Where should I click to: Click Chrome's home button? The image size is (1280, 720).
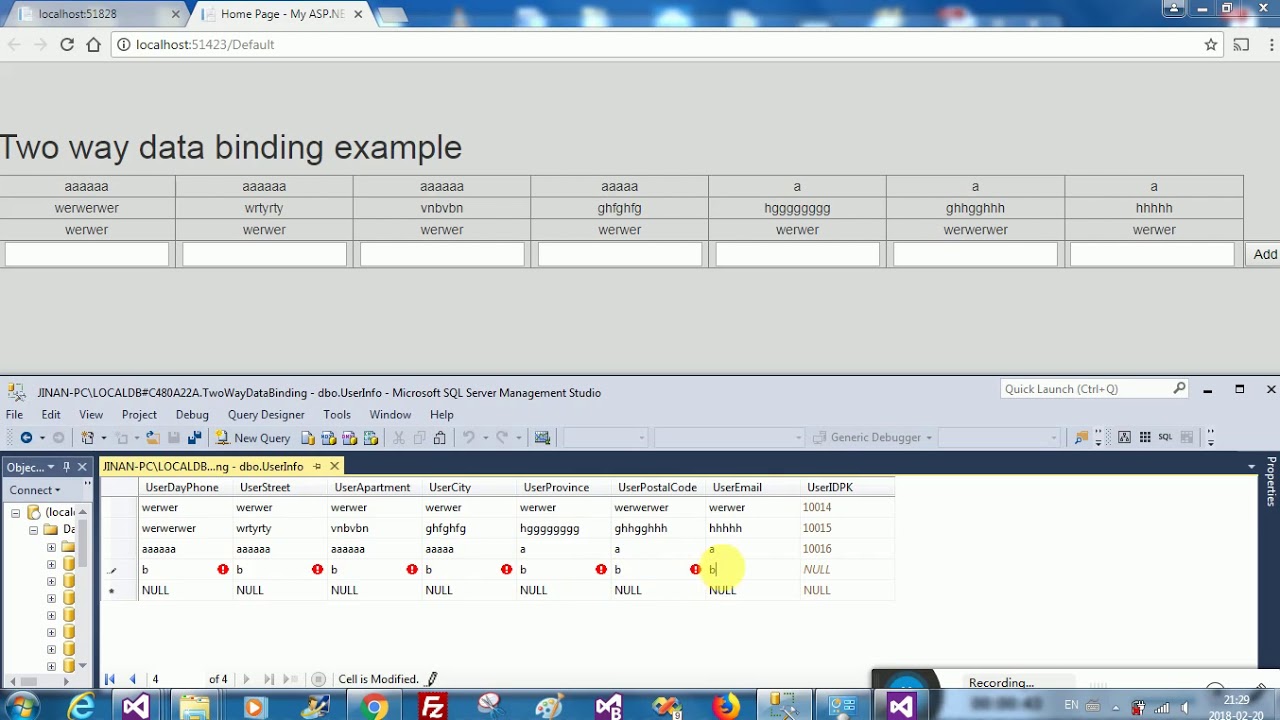pyautogui.click(x=94, y=44)
